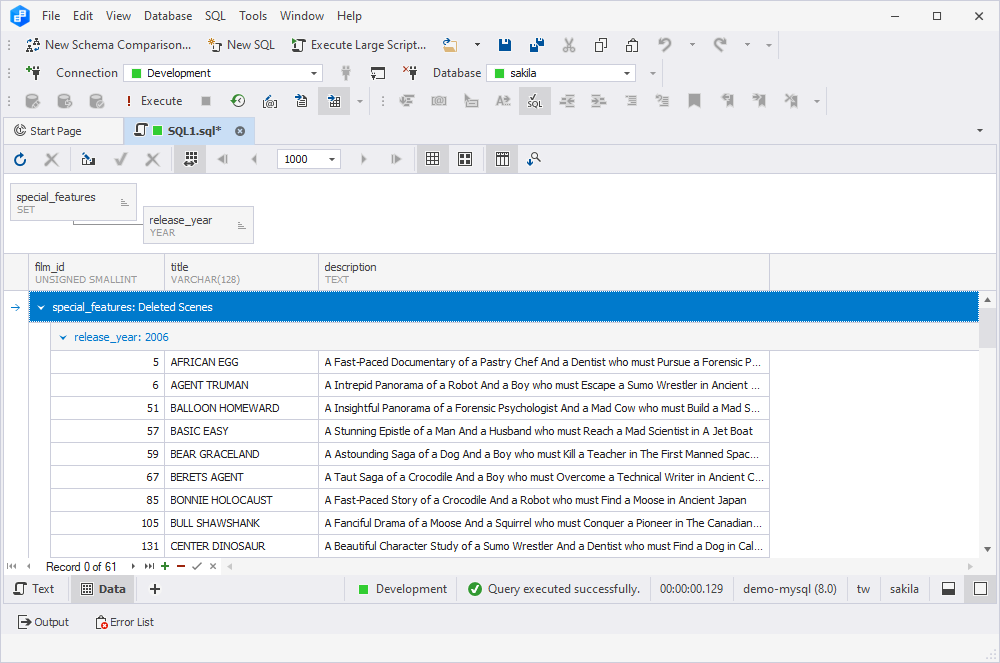Create a New SQL document

click(241, 45)
